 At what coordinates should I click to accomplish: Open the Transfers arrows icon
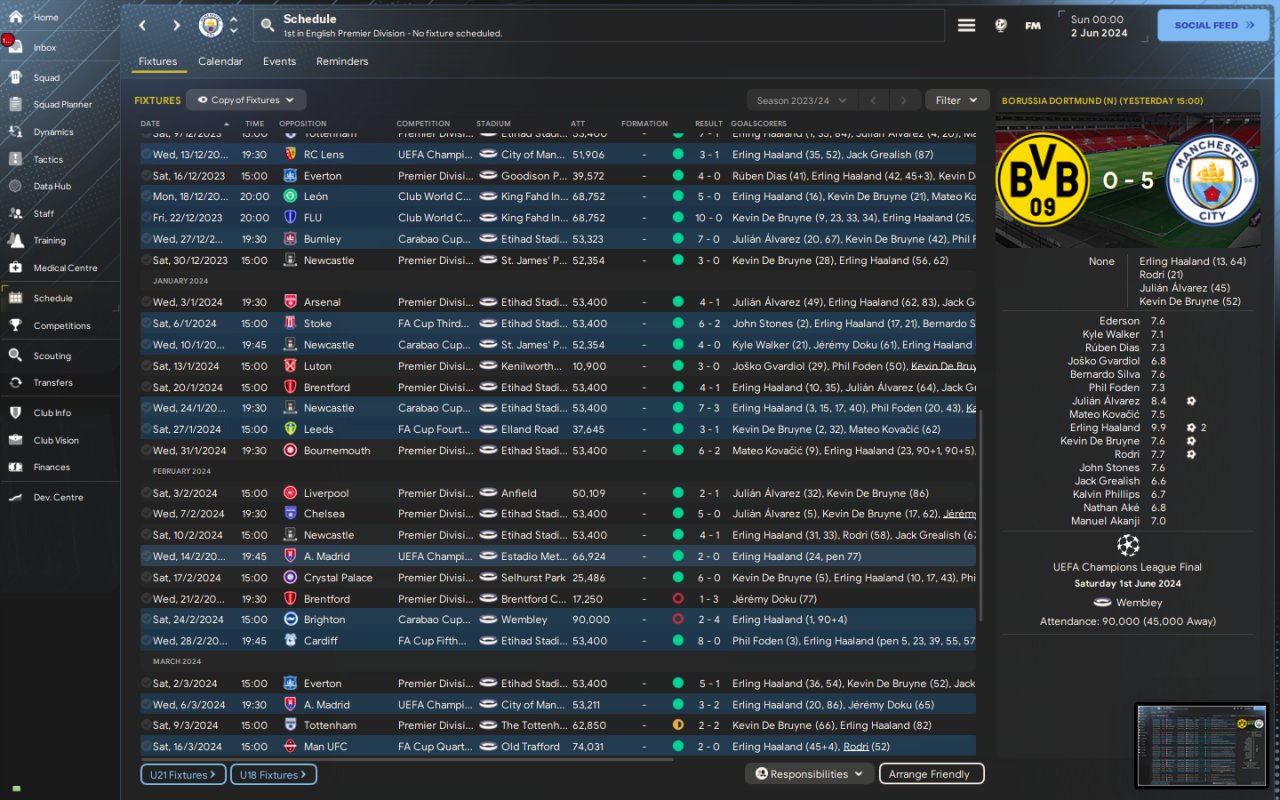tap(15, 382)
